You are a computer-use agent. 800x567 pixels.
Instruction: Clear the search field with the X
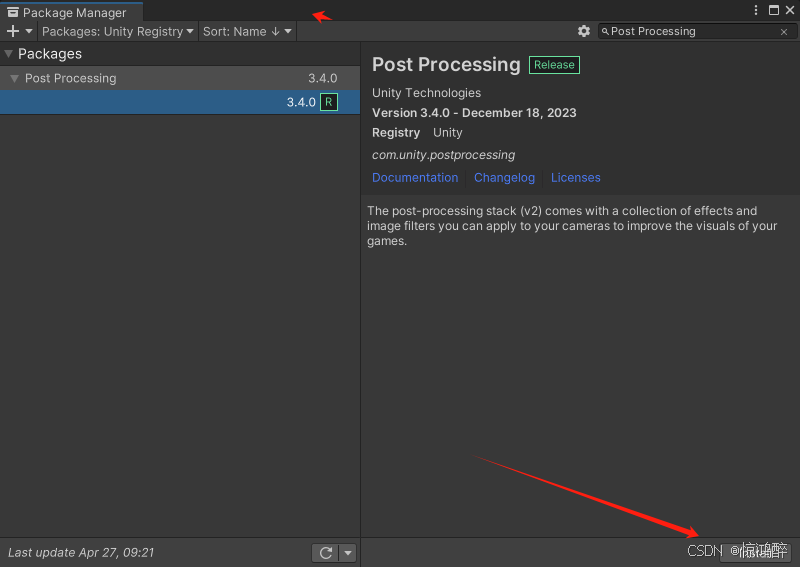coord(784,32)
